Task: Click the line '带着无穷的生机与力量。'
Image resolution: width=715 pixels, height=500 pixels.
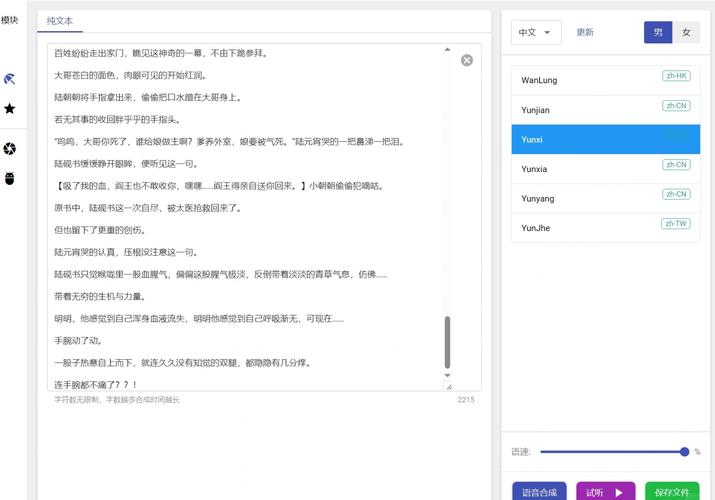Action: 101,296
